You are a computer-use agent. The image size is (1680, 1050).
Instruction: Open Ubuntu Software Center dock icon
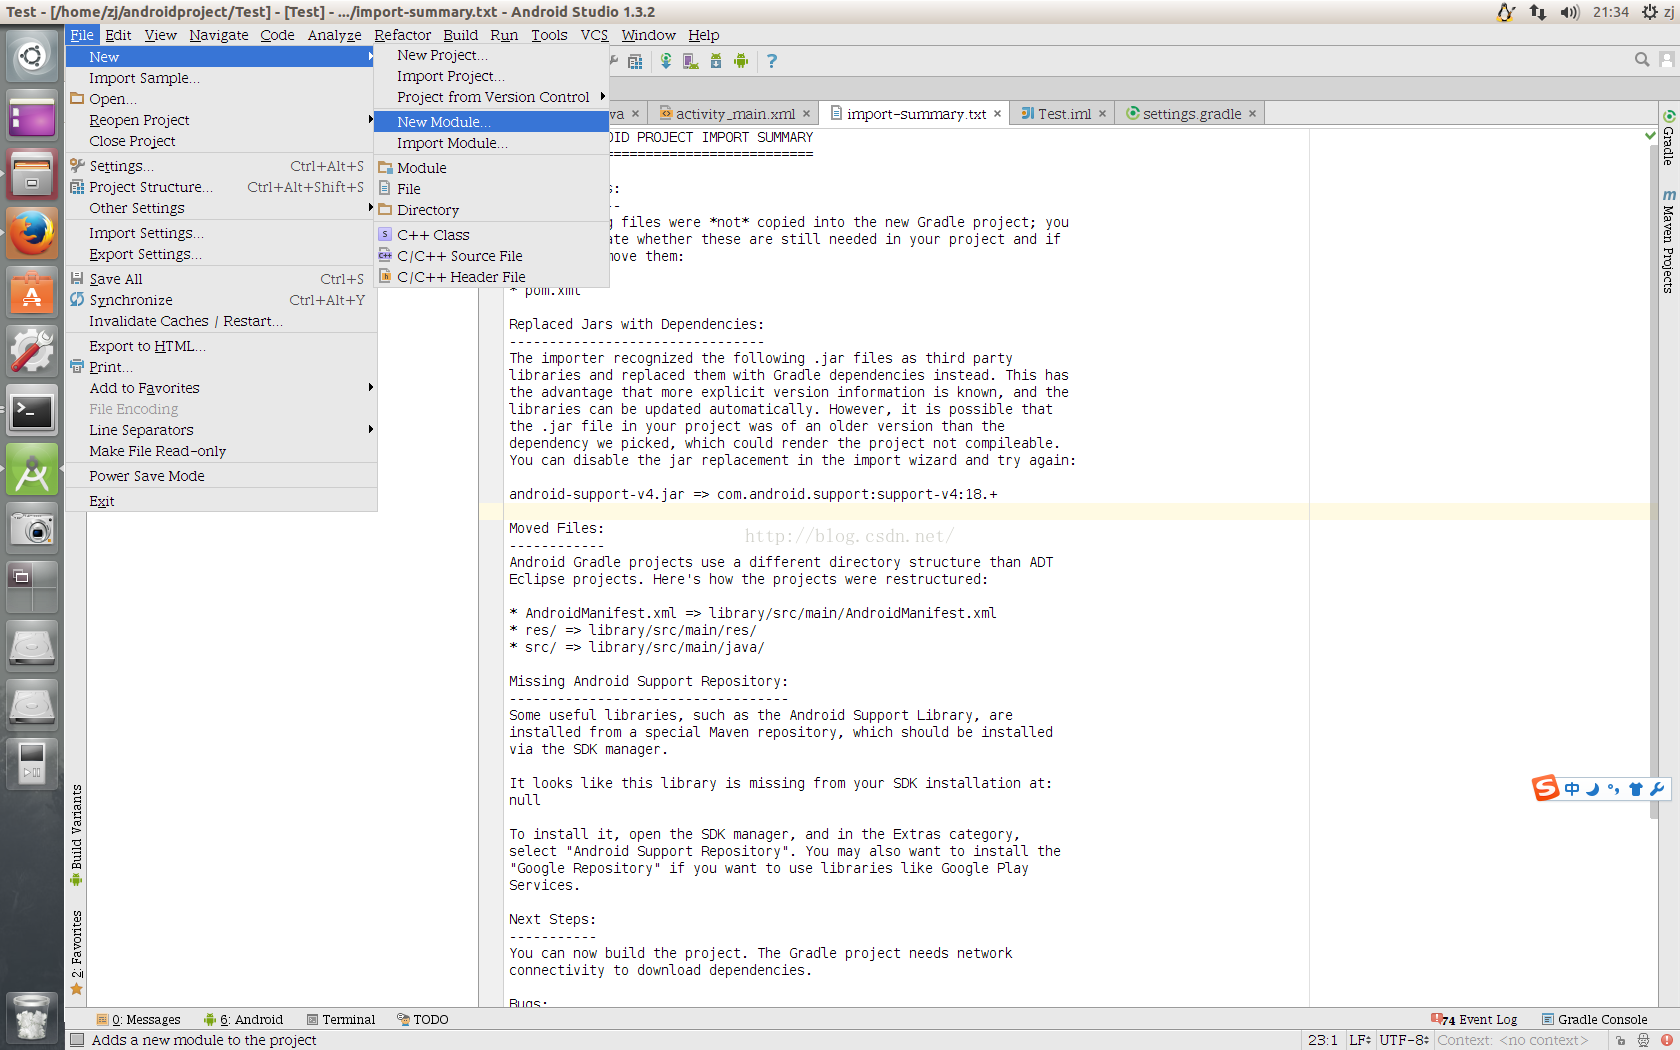point(32,293)
